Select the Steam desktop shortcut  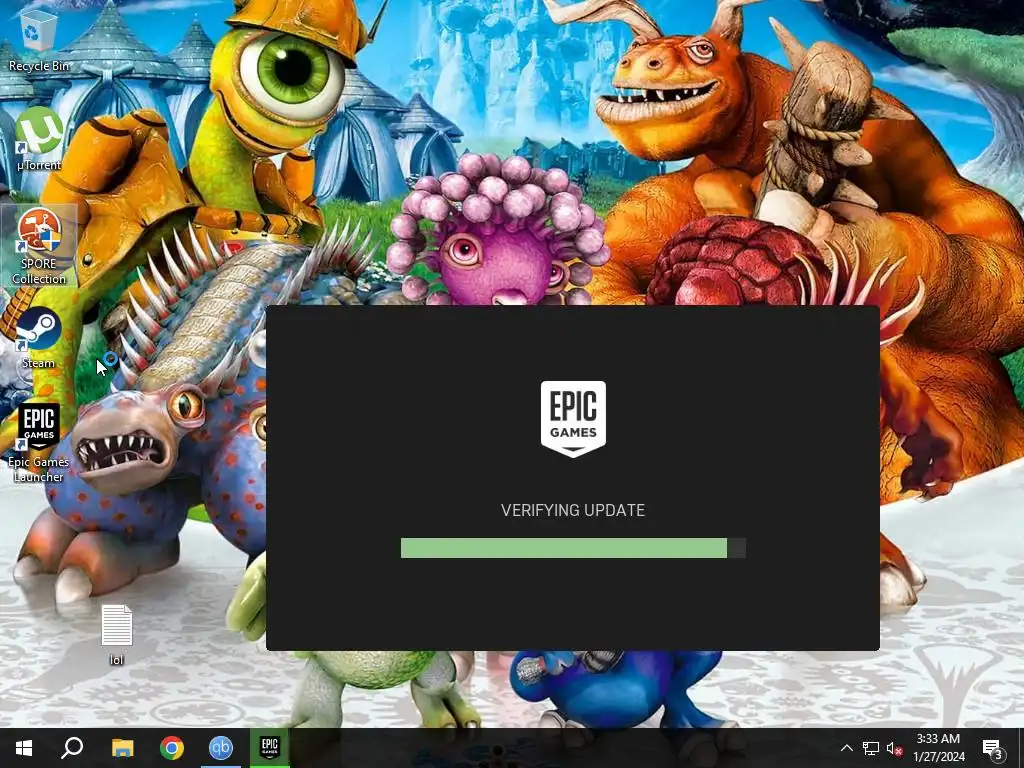point(39,338)
